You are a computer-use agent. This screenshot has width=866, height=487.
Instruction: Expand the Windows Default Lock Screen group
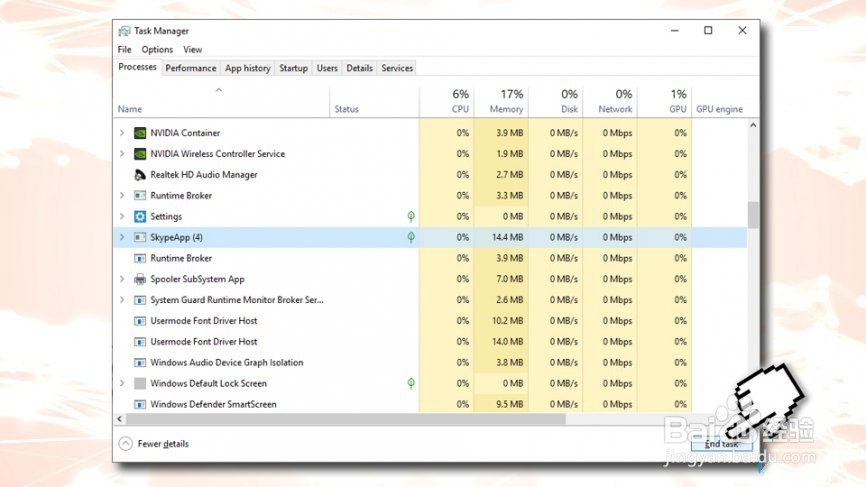click(x=122, y=383)
